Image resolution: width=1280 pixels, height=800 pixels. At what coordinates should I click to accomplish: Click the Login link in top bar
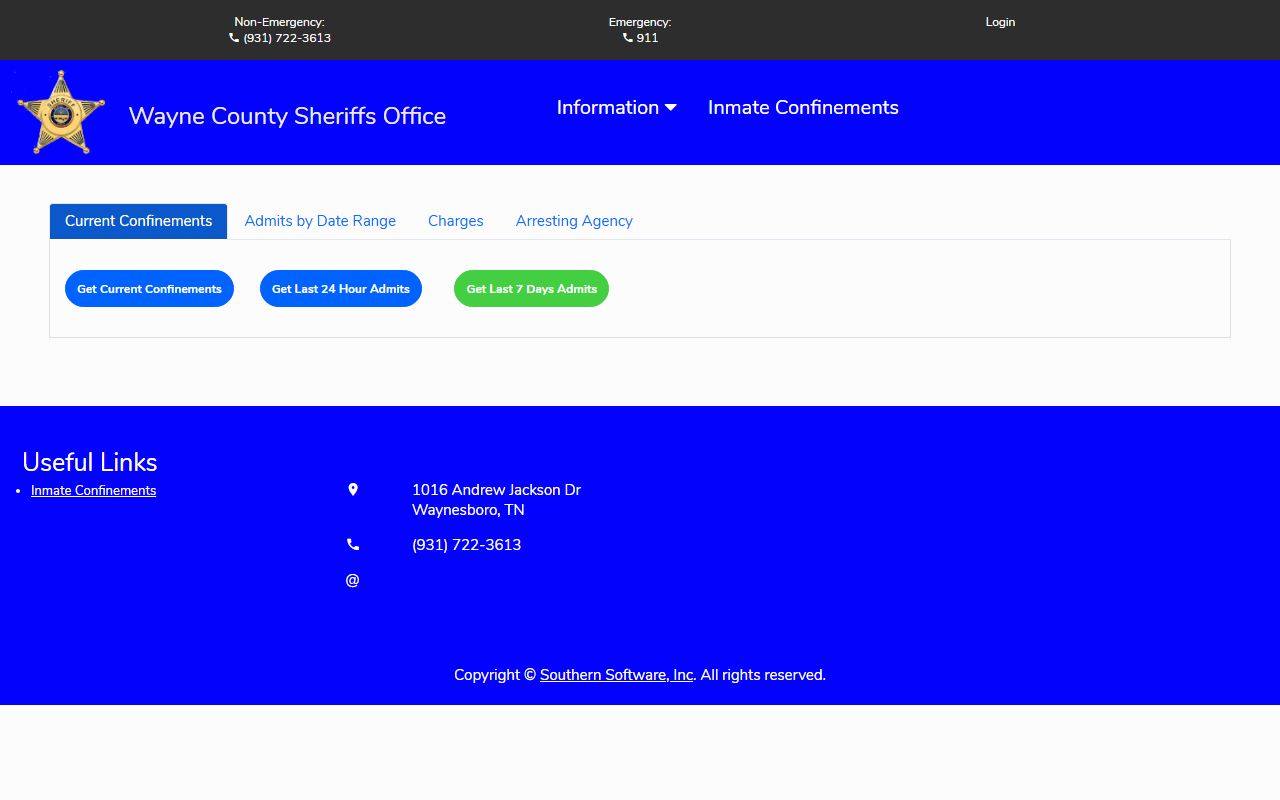[x=1000, y=22]
